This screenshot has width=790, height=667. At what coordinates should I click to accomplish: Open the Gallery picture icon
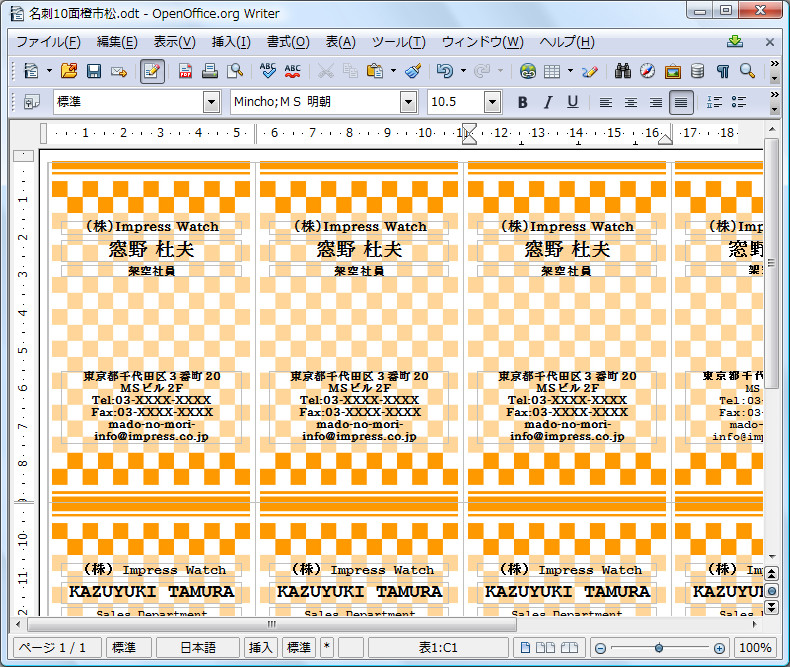(x=673, y=71)
